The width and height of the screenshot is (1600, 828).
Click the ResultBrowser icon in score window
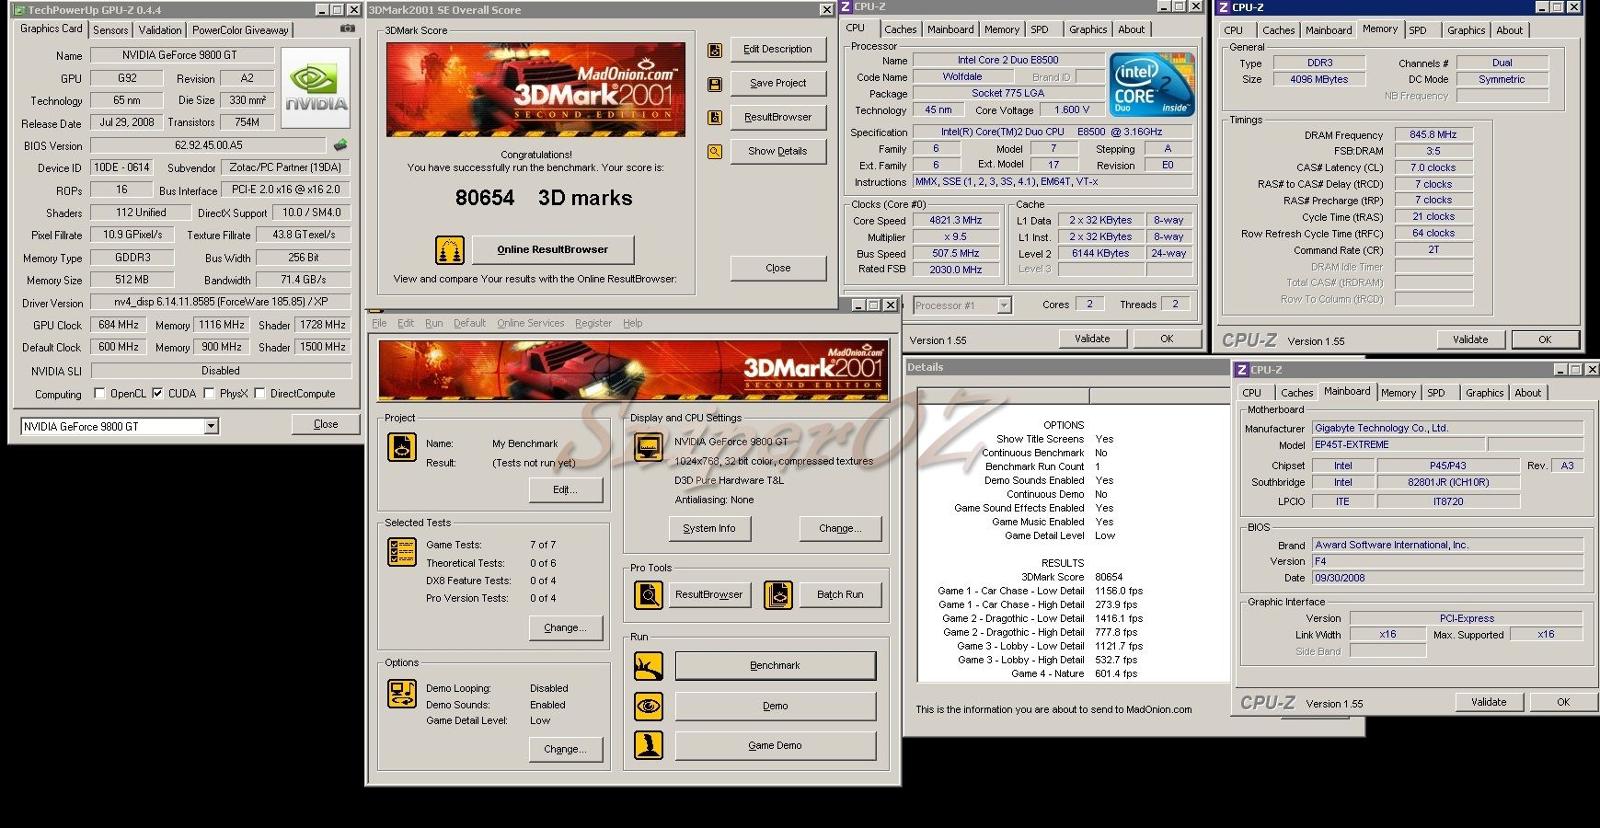[715, 118]
